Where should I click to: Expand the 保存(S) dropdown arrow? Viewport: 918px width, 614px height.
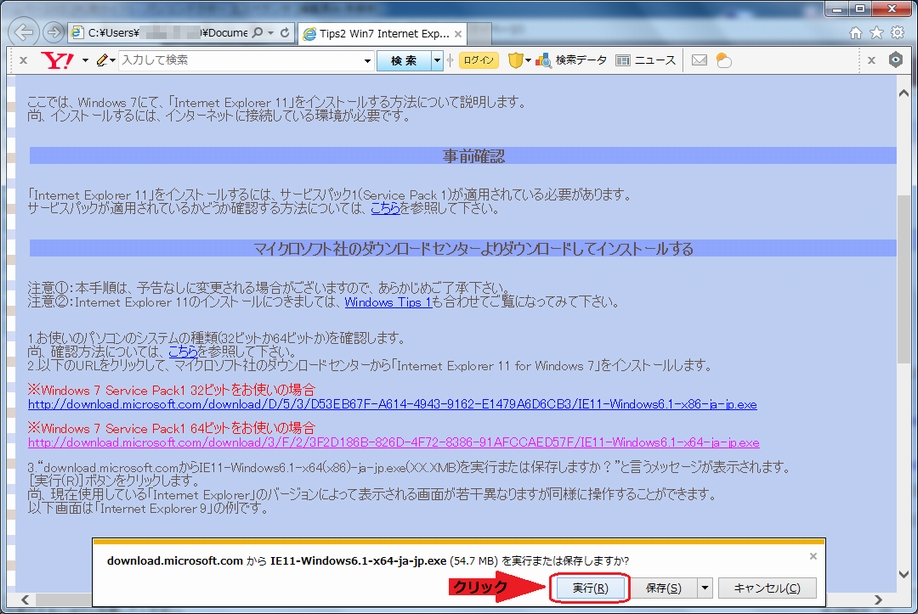(x=705, y=588)
